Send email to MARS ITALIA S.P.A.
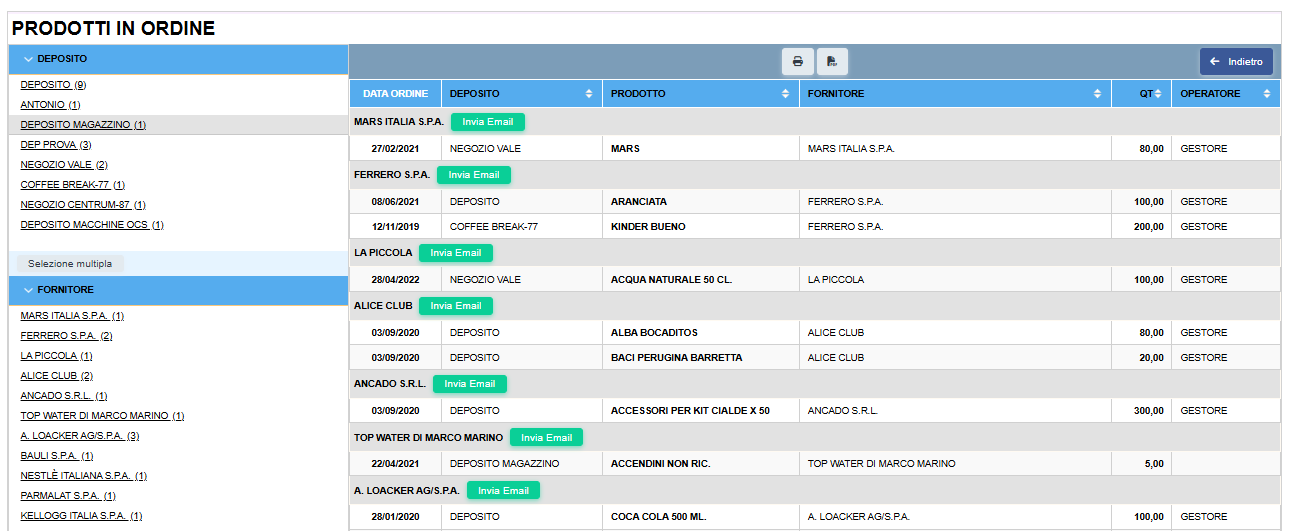 (488, 122)
